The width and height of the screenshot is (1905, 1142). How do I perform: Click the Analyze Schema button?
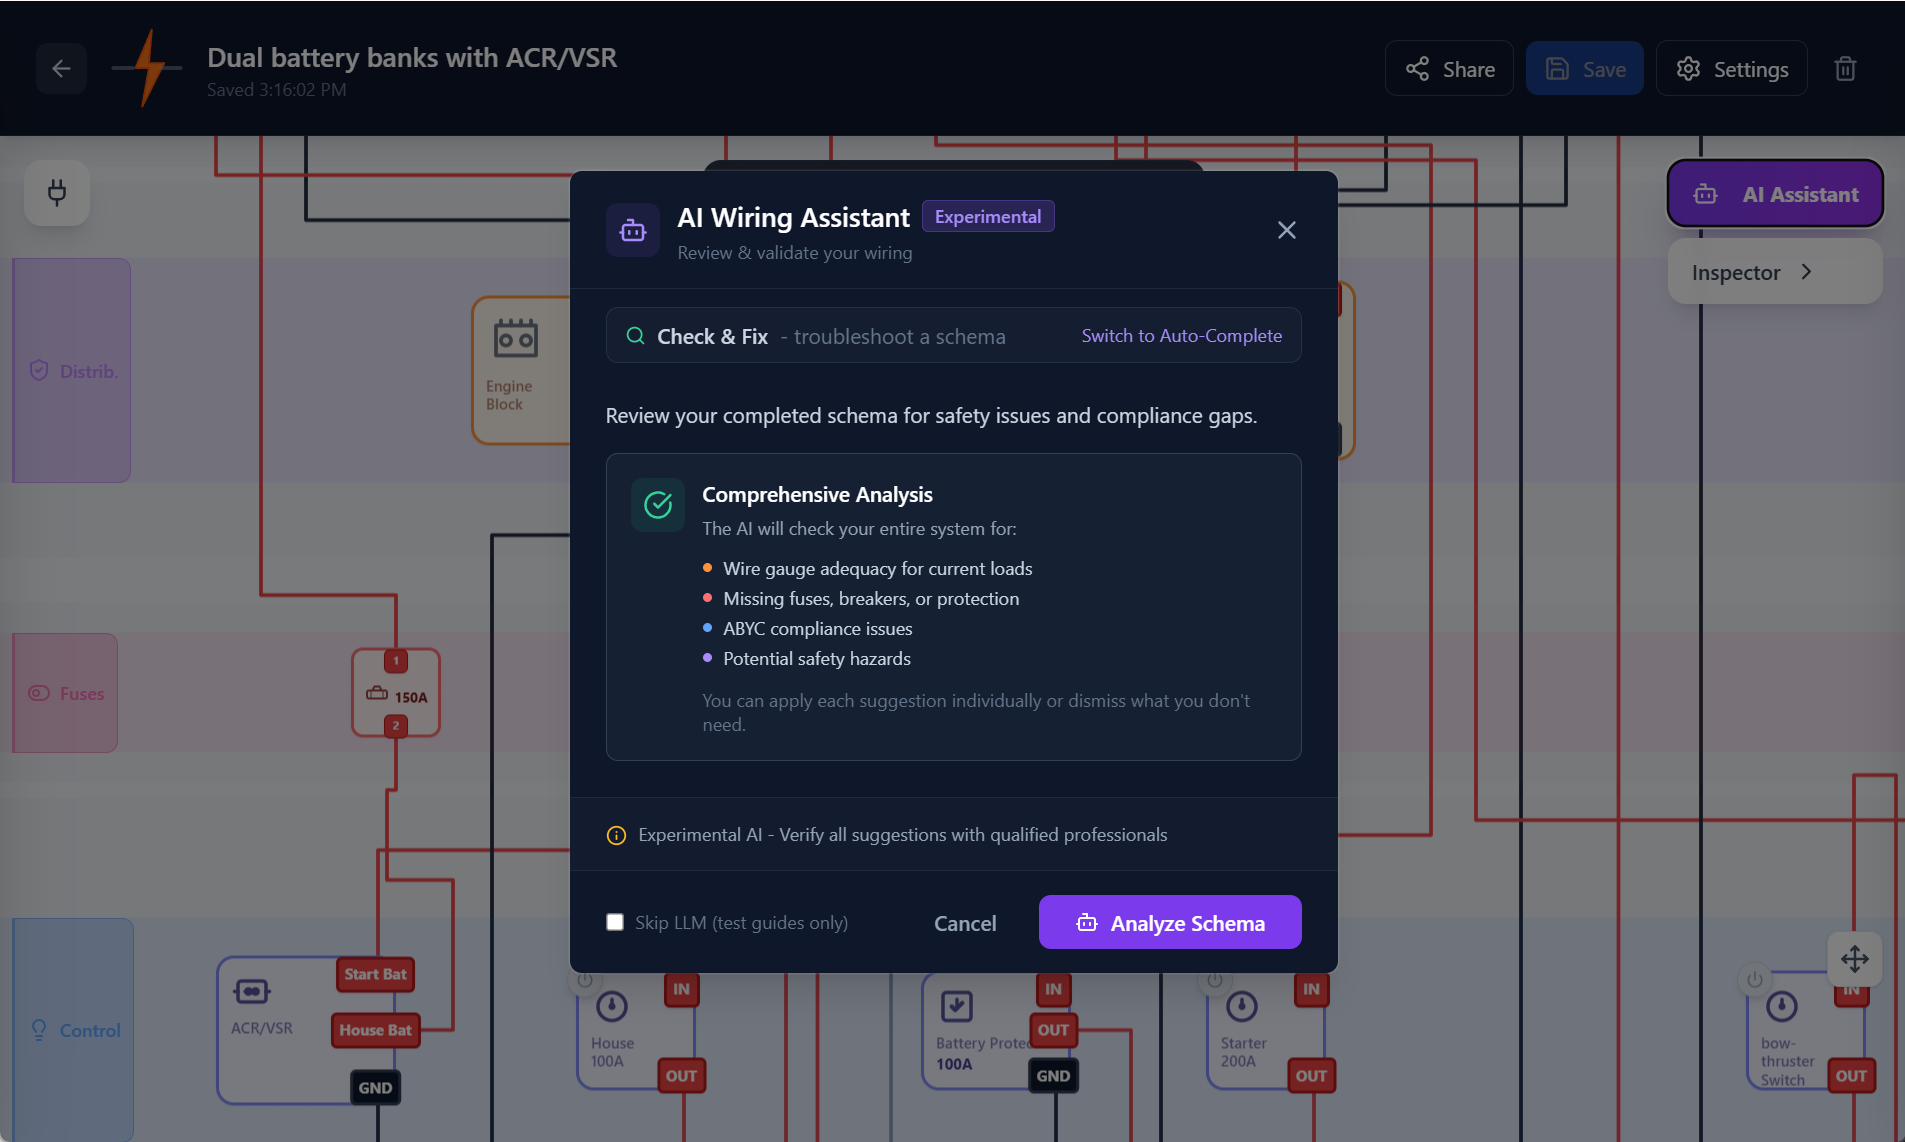(x=1170, y=922)
